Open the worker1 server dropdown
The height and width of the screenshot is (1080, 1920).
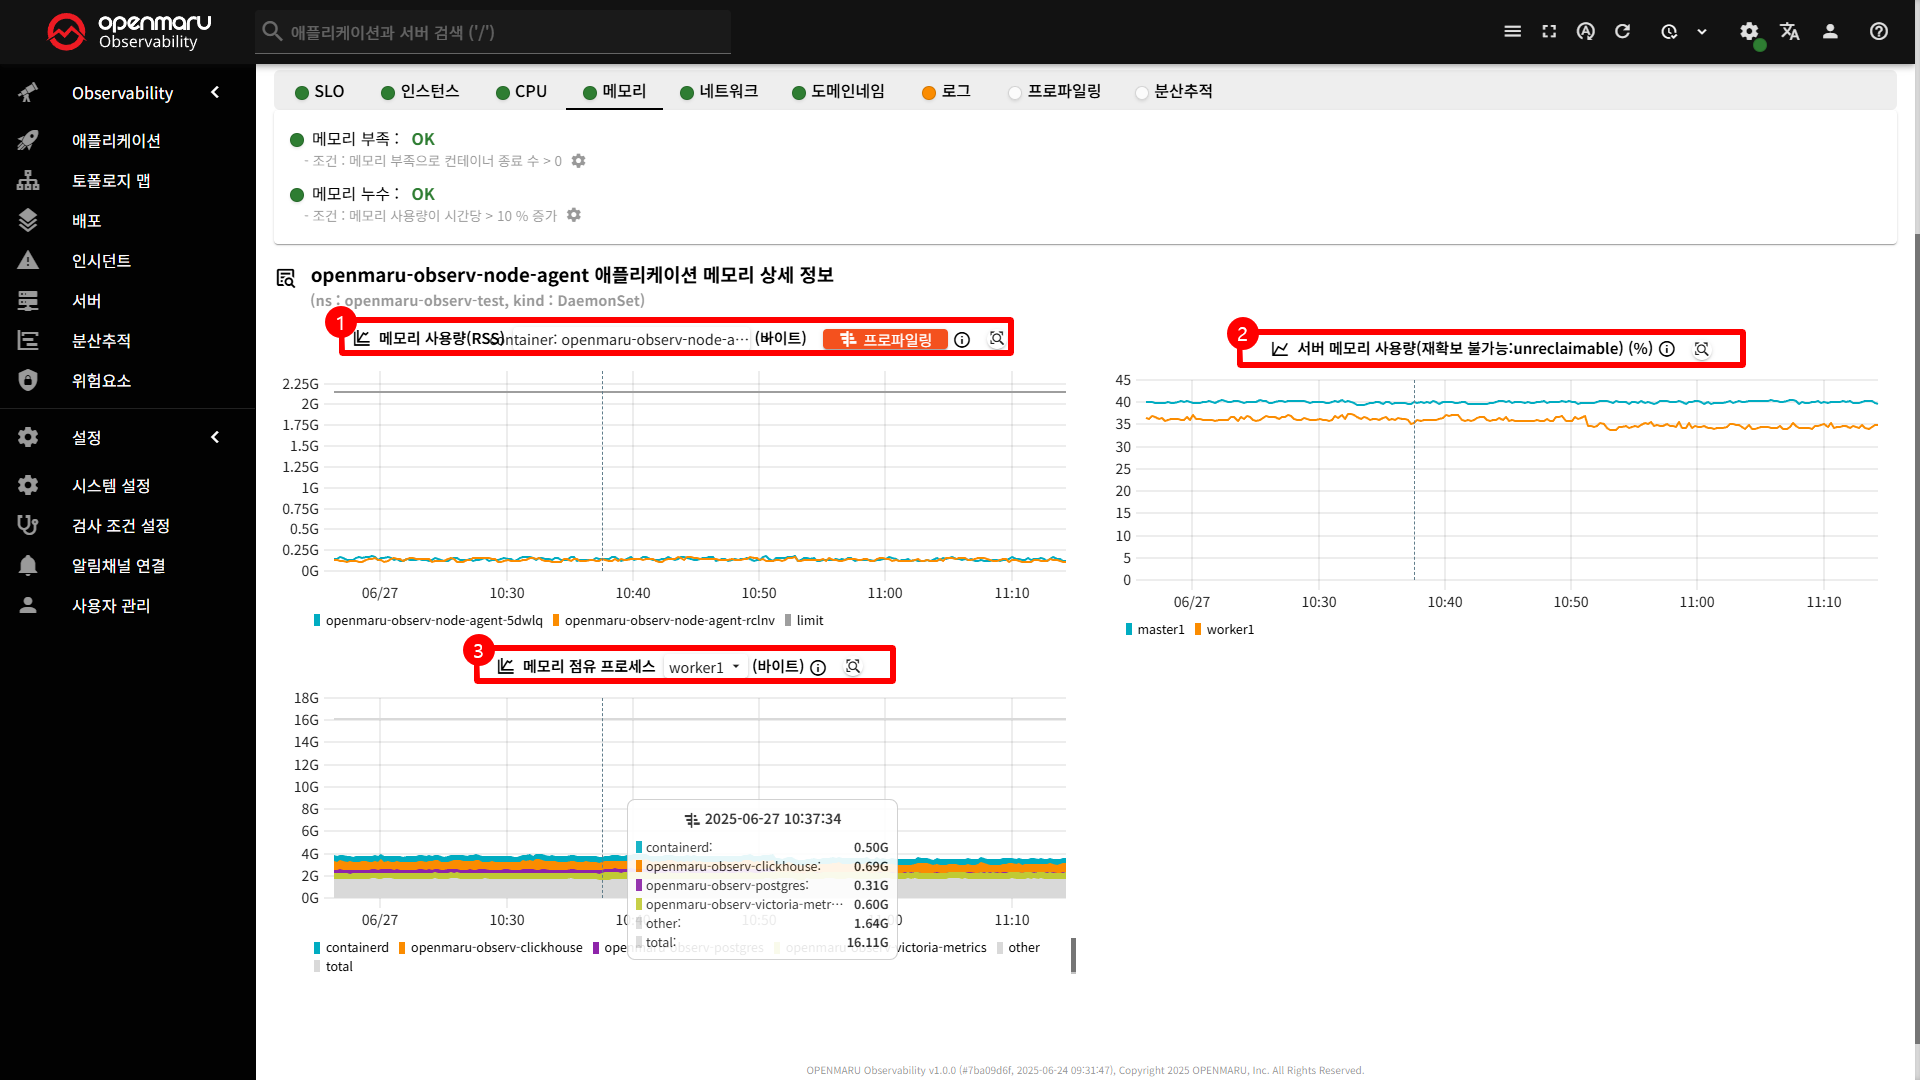704,667
